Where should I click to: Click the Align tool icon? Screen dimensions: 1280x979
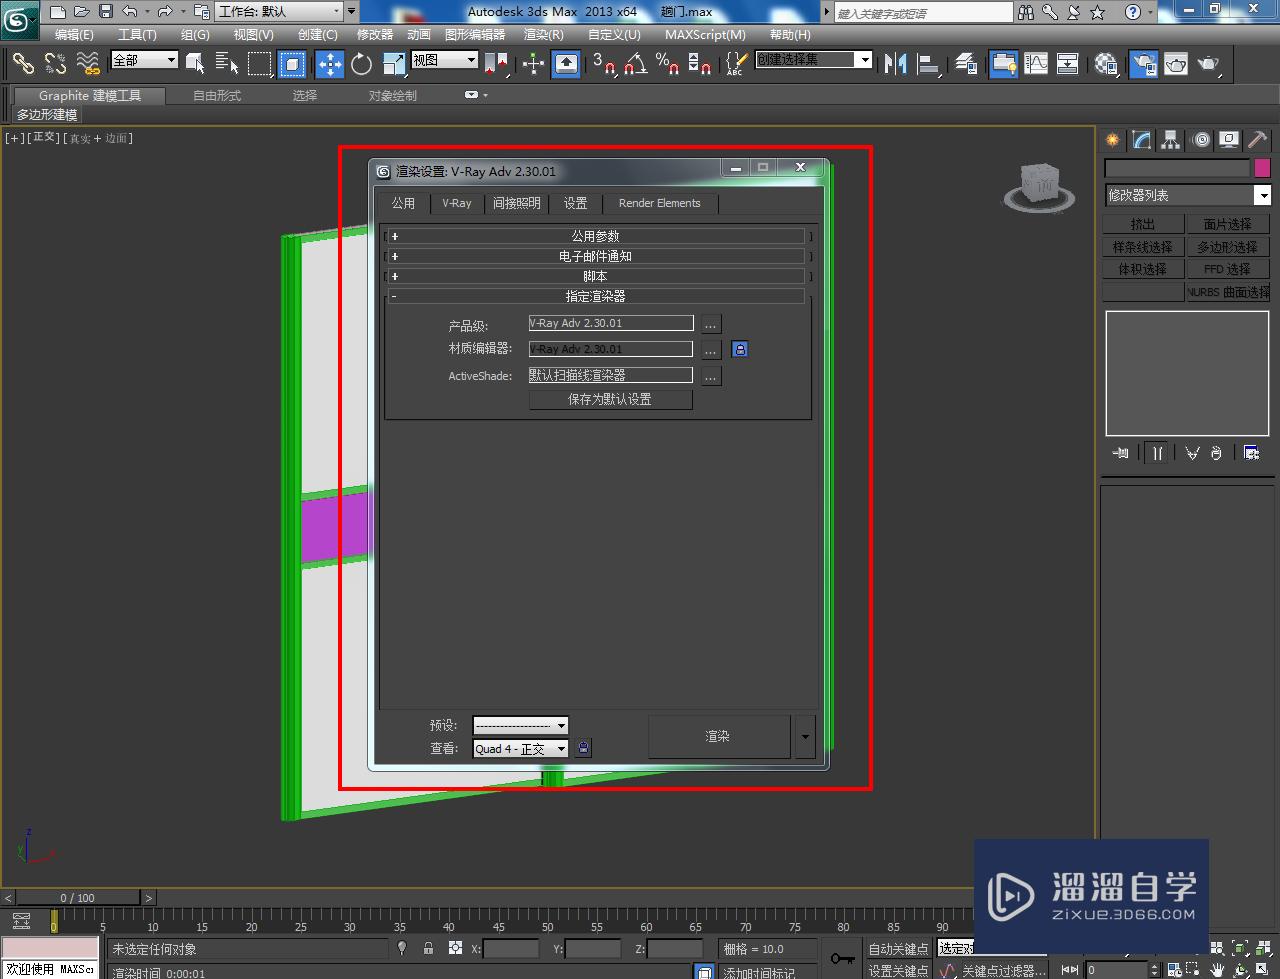(928, 63)
